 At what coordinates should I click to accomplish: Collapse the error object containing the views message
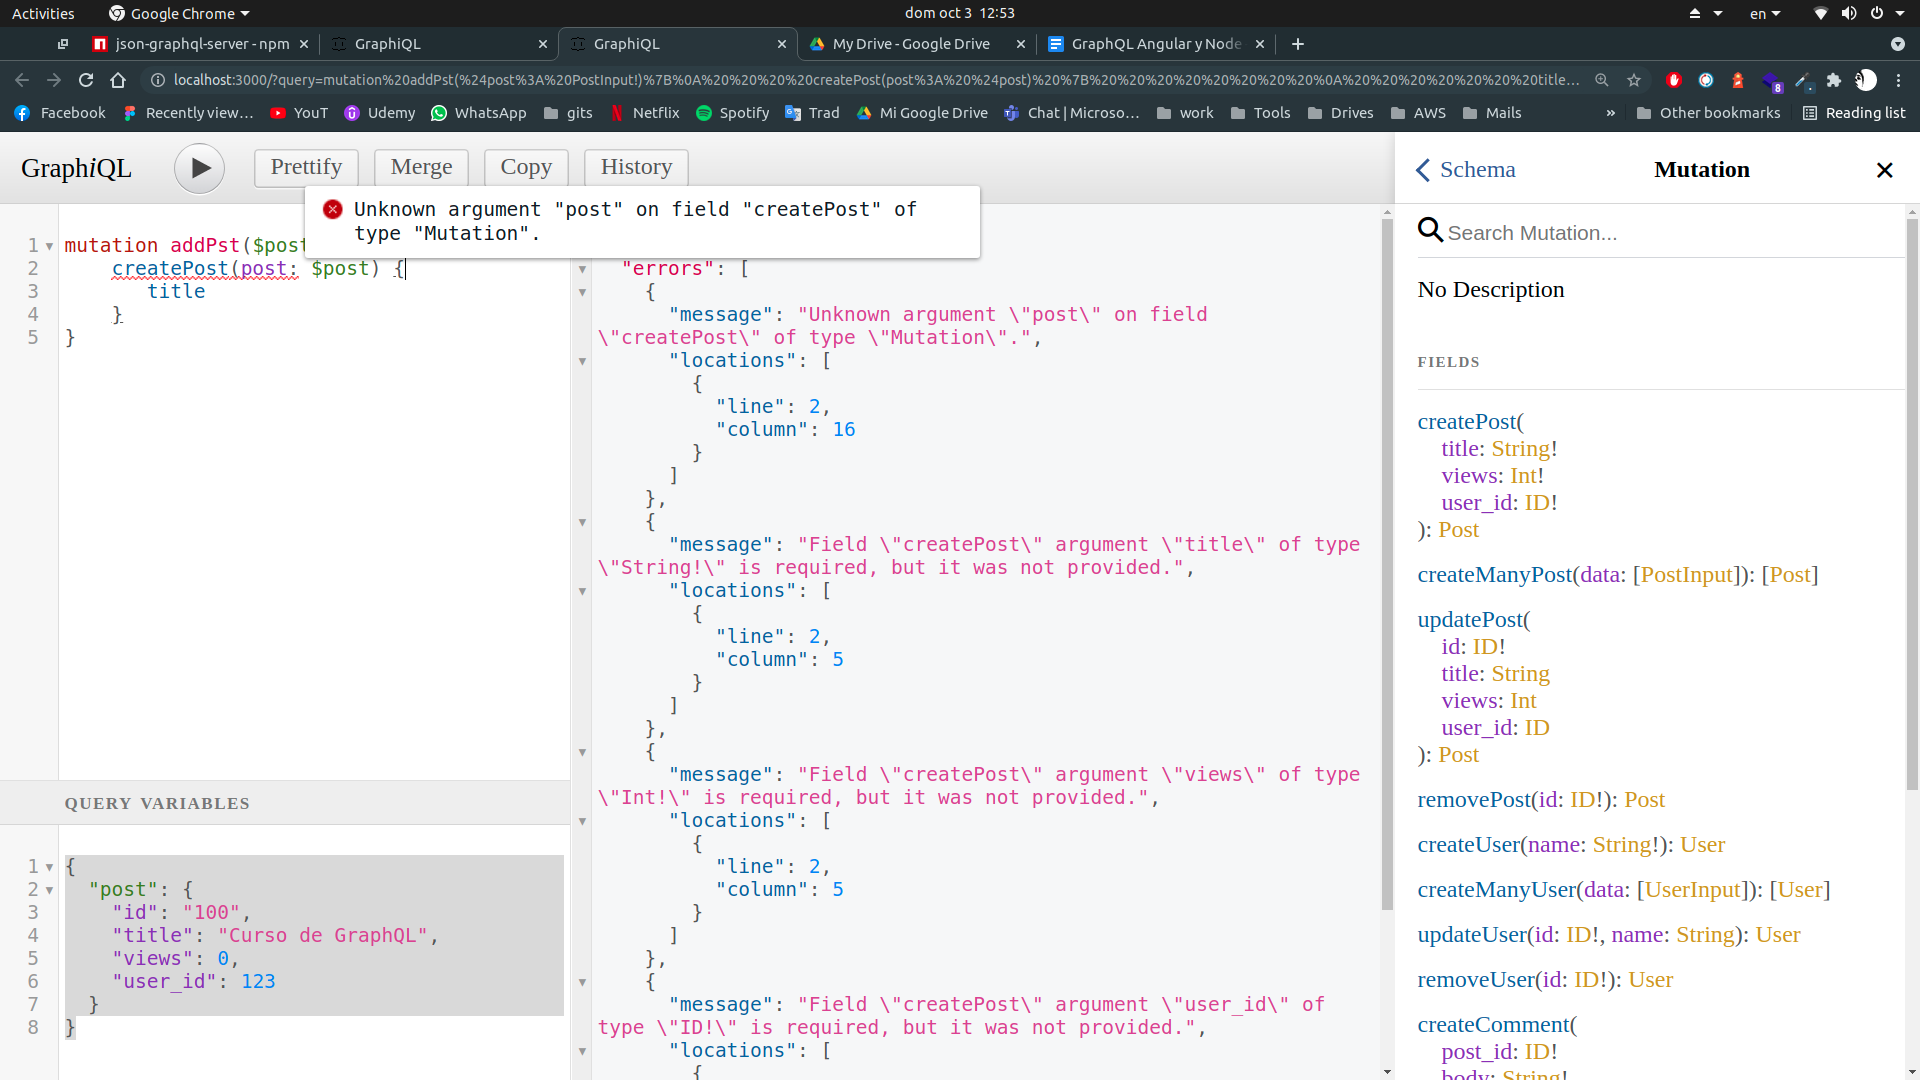pyautogui.click(x=582, y=752)
